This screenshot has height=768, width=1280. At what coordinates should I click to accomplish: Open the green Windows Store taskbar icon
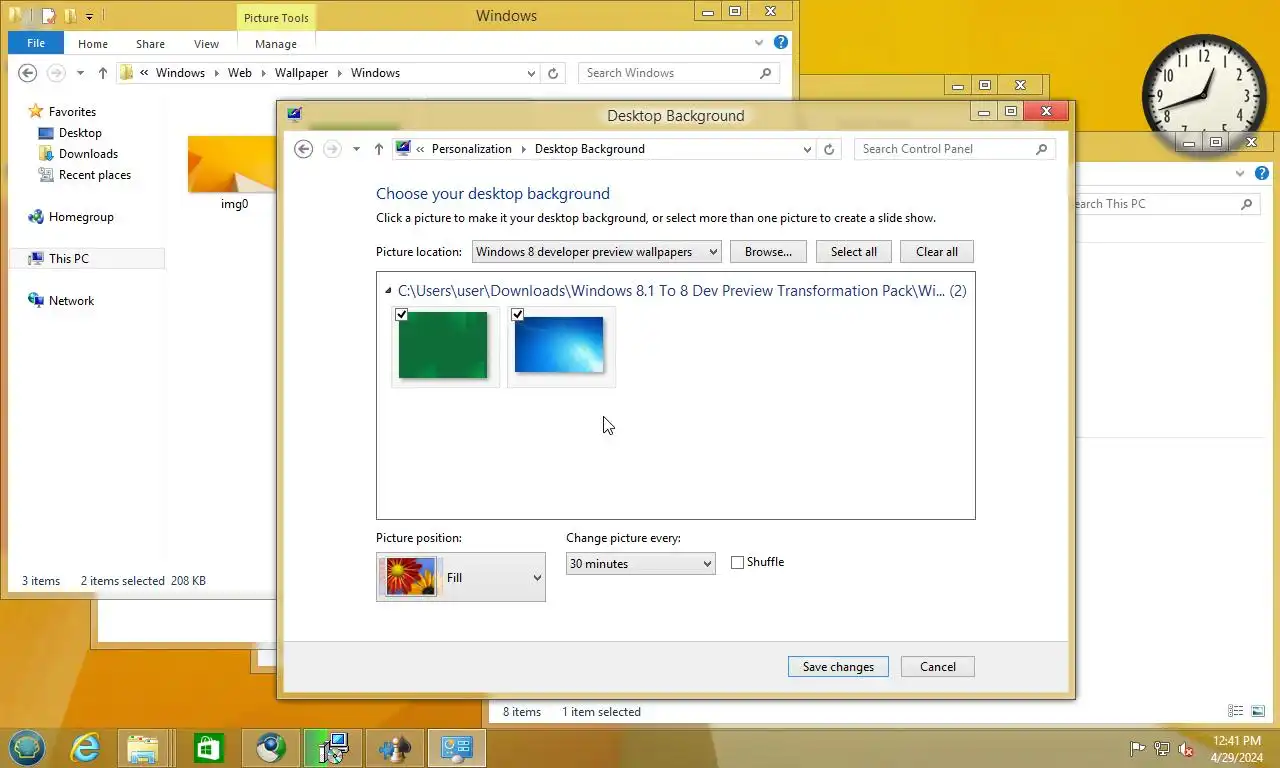pos(208,747)
